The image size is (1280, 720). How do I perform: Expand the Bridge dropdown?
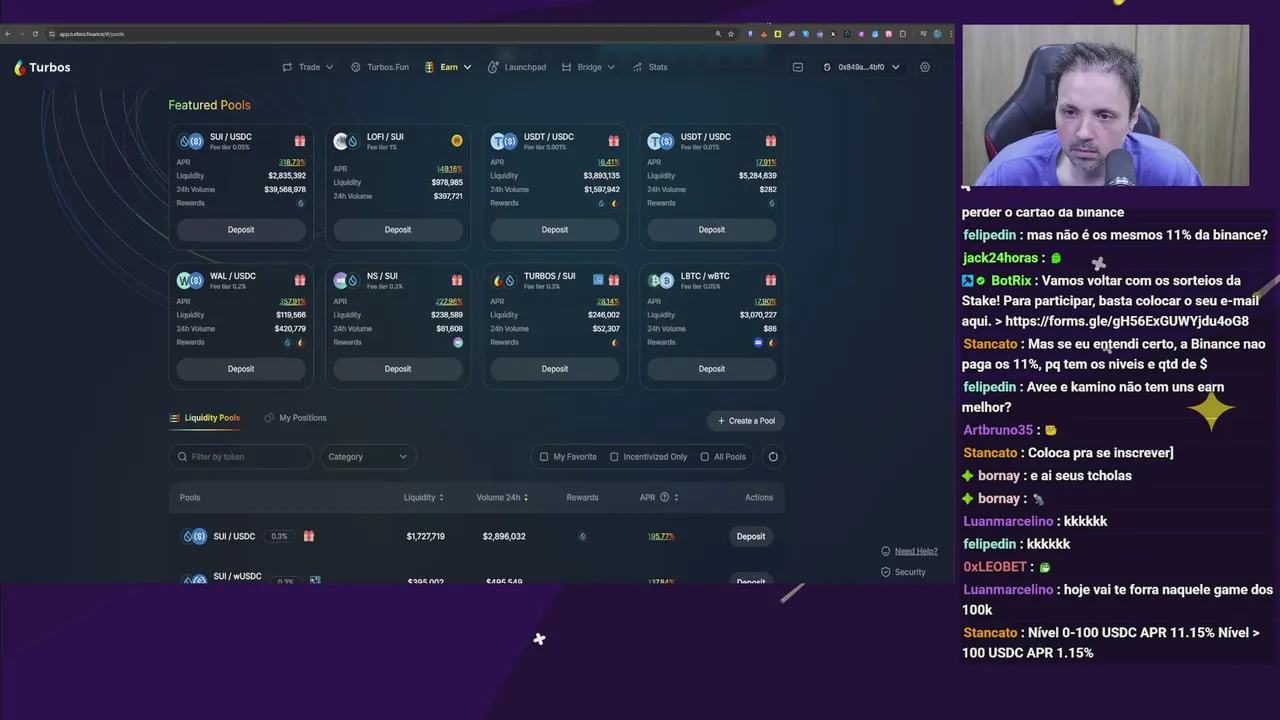tap(588, 67)
